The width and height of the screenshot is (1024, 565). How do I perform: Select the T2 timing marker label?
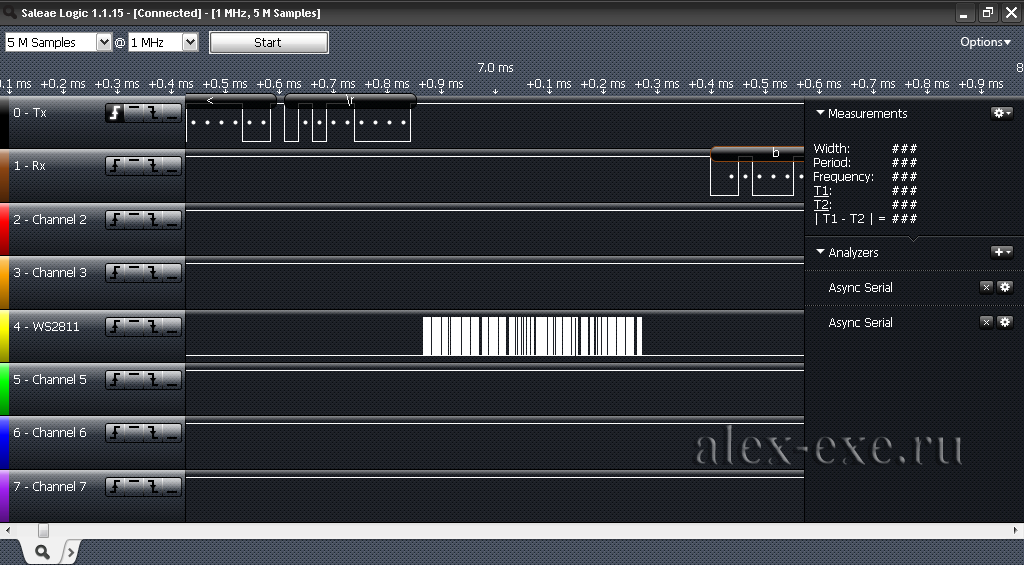tap(821, 204)
